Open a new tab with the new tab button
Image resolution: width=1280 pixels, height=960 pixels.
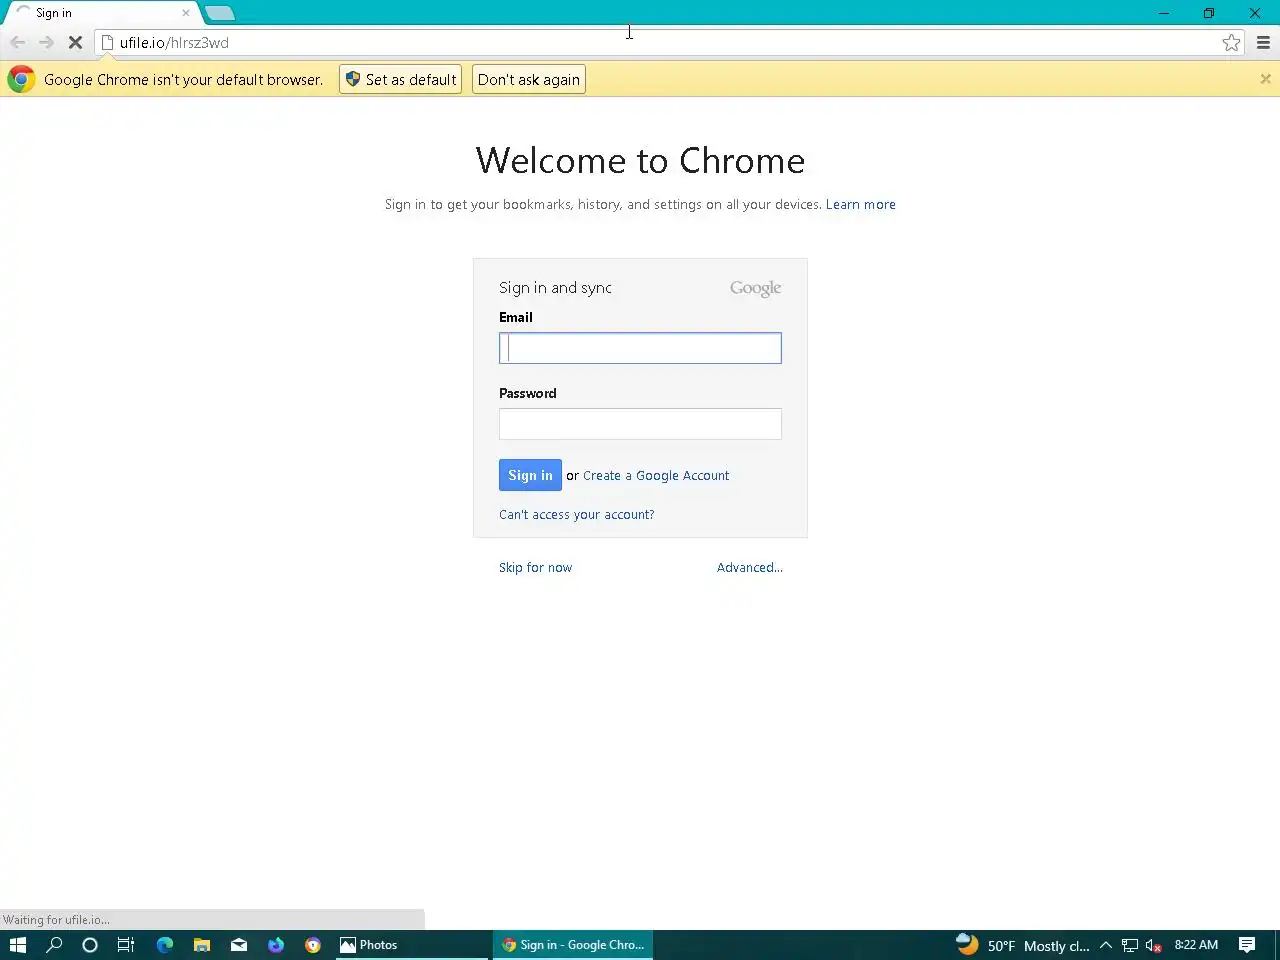(219, 13)
